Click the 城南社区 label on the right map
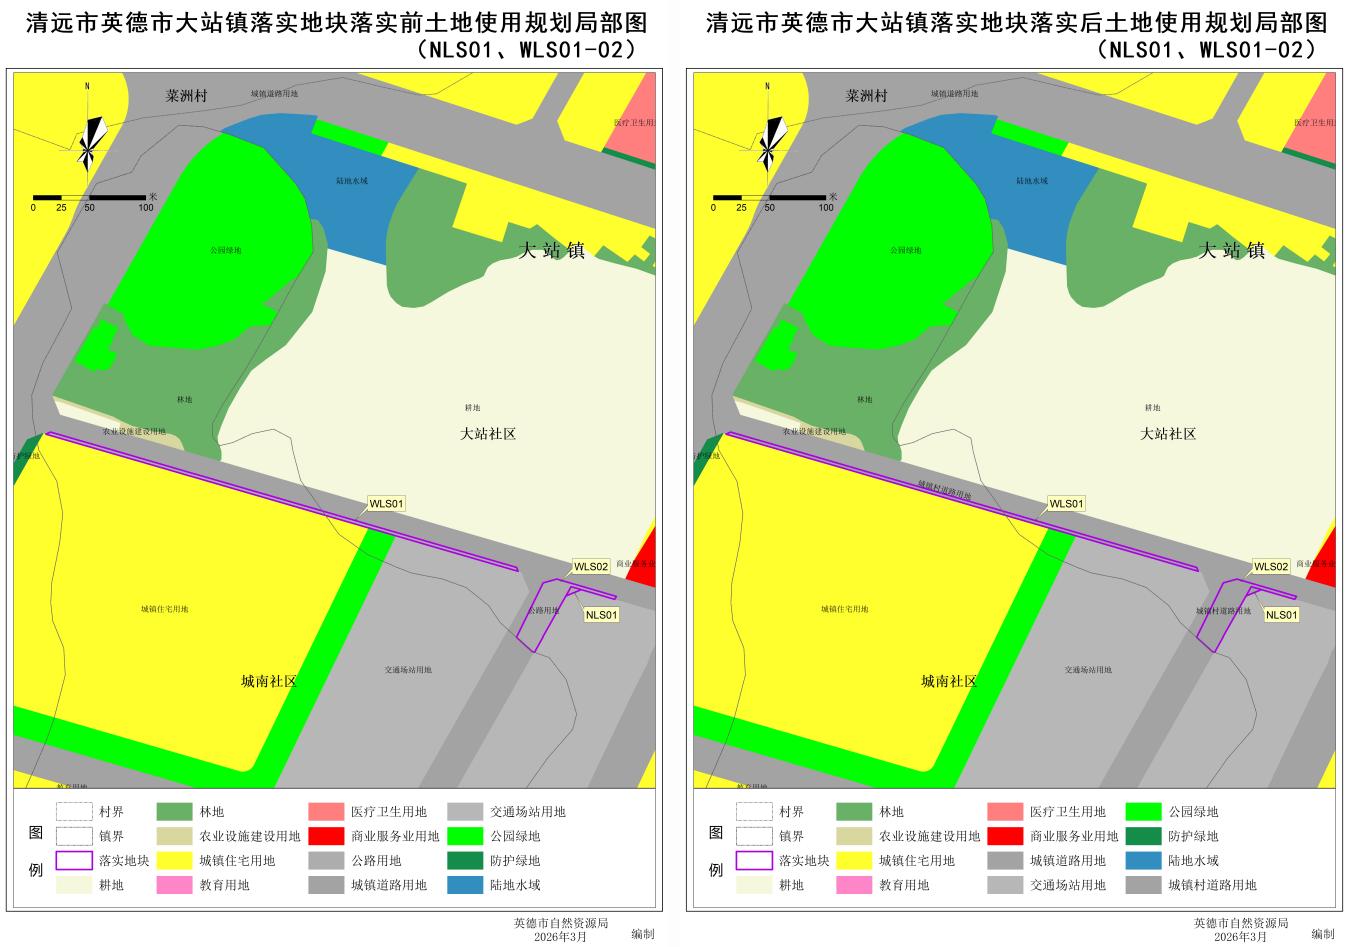The image size is (1349, 947). pyautogui.click(x=949, y=681)
